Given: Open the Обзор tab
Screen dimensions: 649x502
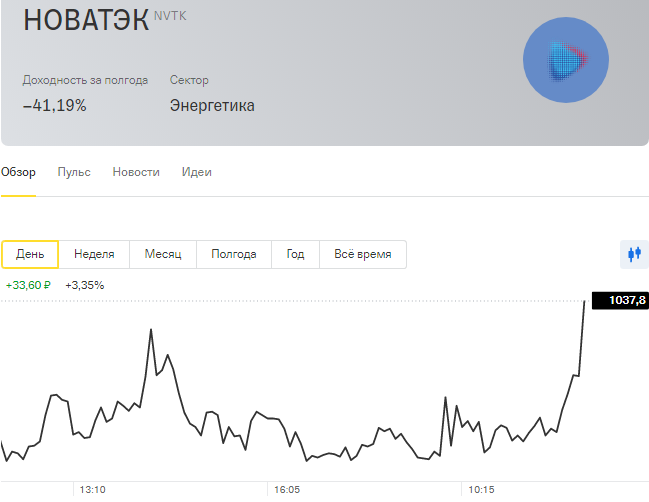Looking at the screenshot, I should click(x=18, y=172).
